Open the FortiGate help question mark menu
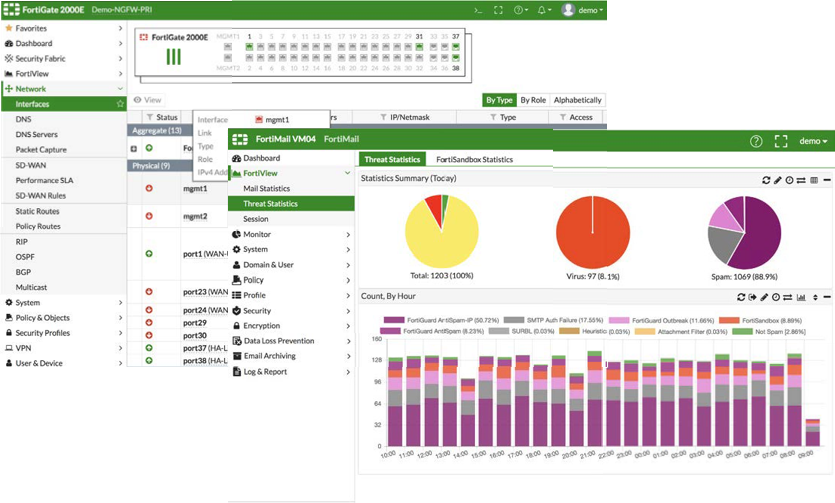835x503 pixels. coord(520,10)
